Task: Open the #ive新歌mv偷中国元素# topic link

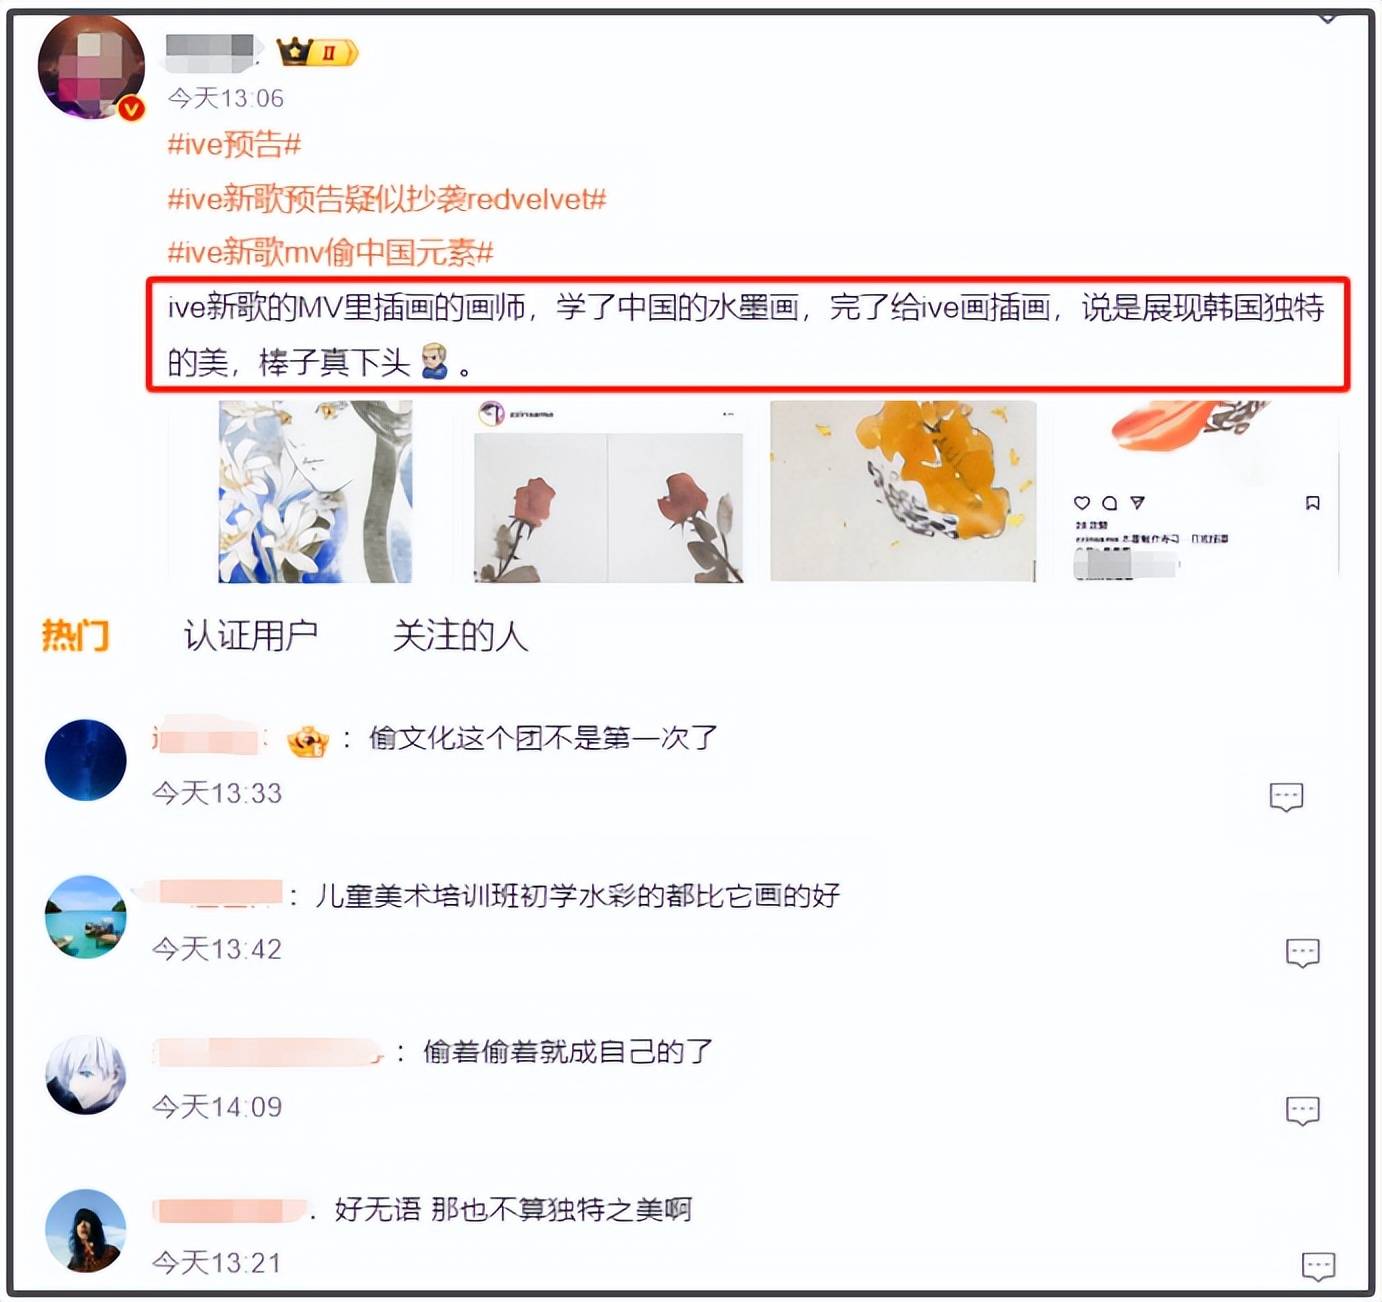Action: pyautogui.click(x=330, y=252)
